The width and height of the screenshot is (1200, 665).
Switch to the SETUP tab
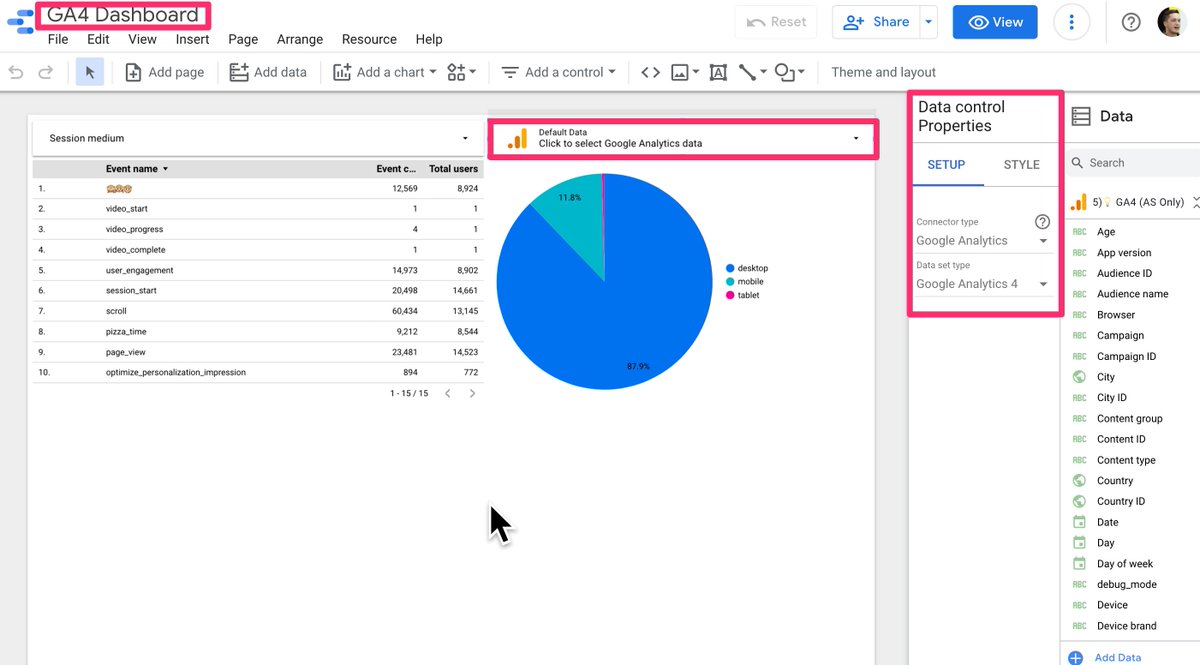946,164
